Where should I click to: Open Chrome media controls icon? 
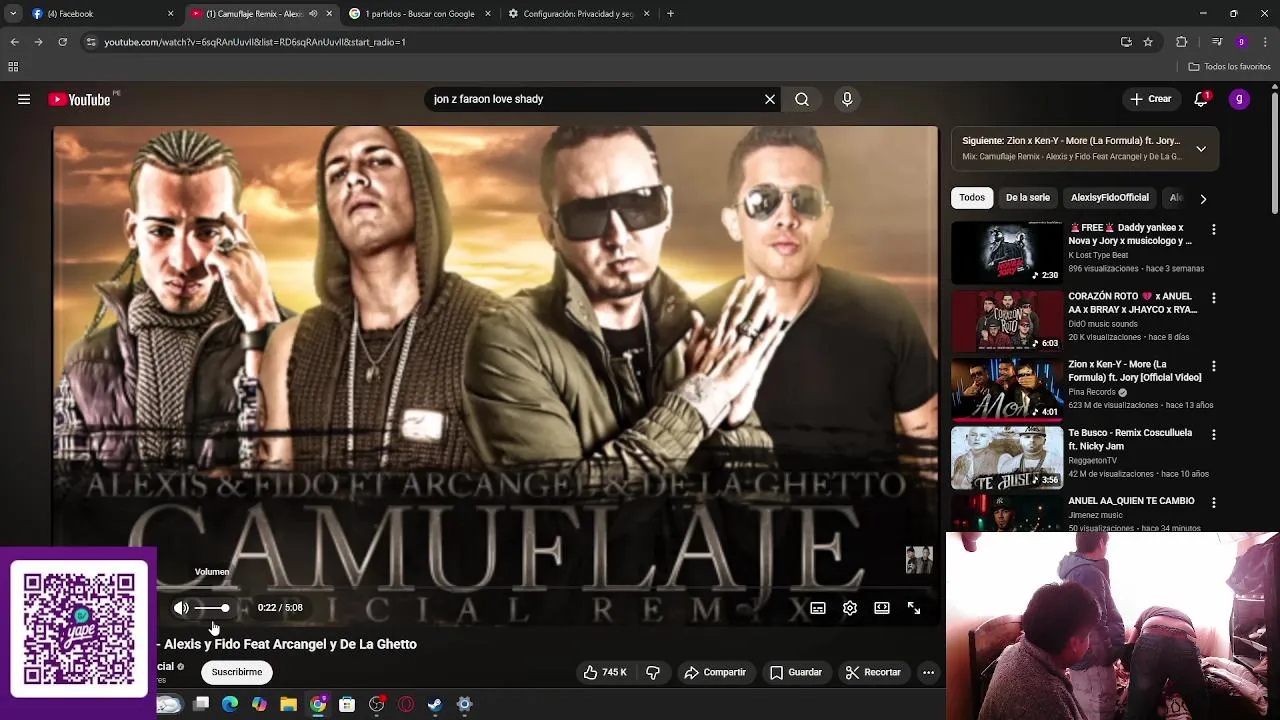pyautogui.click(x=1217, y=42)
